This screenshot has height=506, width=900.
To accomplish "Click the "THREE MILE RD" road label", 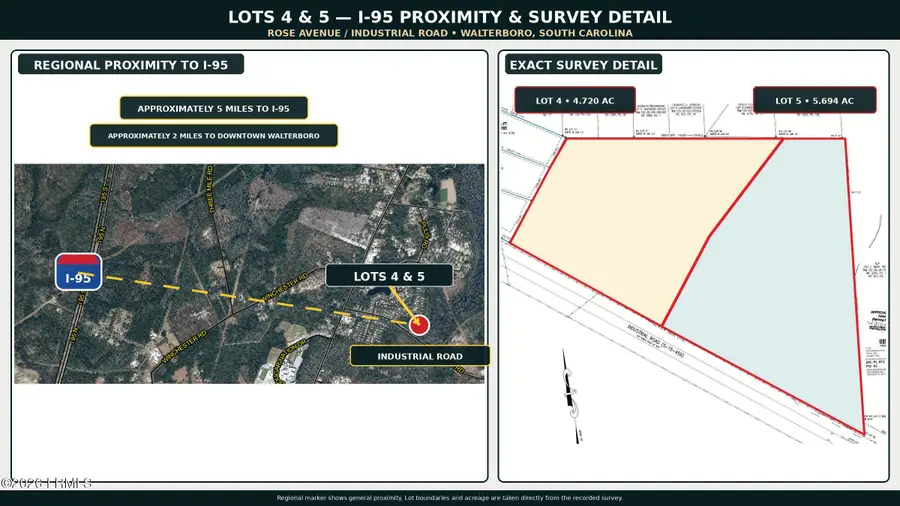I will [x=210, y=189].
